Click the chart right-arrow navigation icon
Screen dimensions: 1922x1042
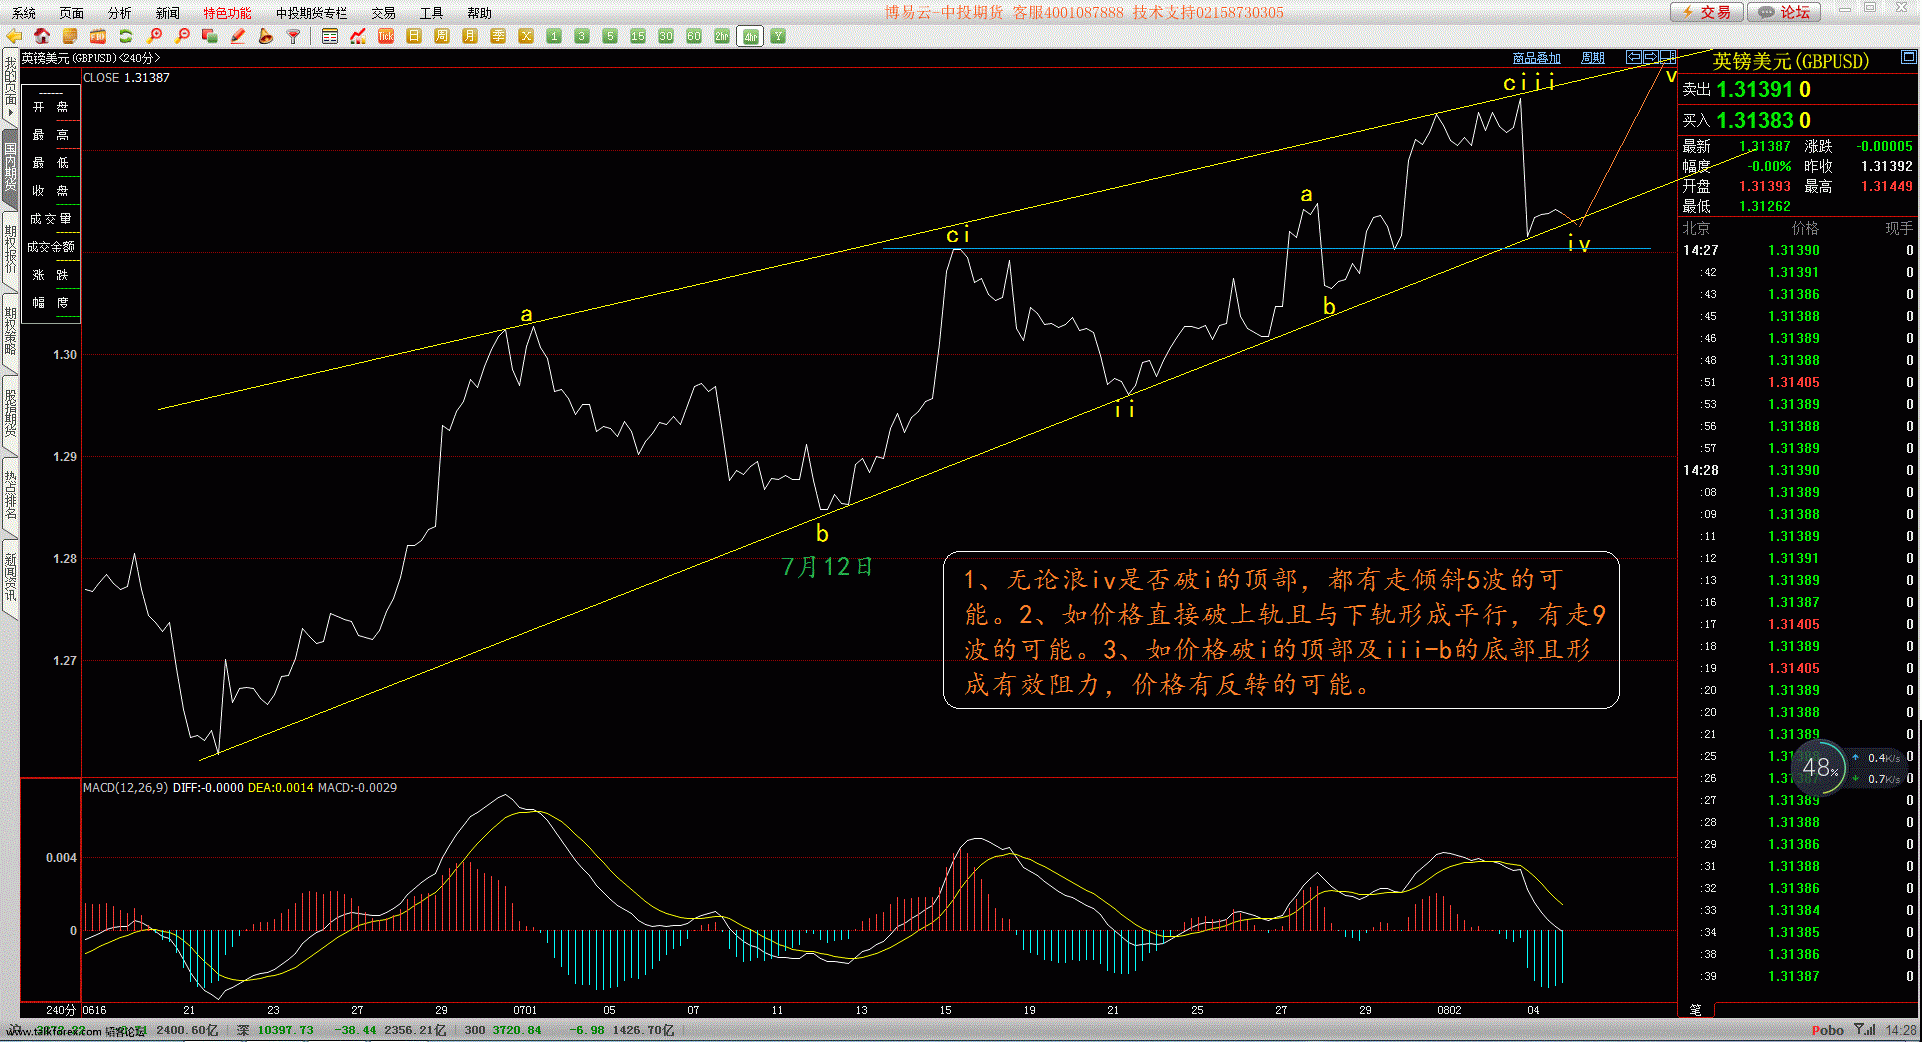click(x=1651, y=57)
